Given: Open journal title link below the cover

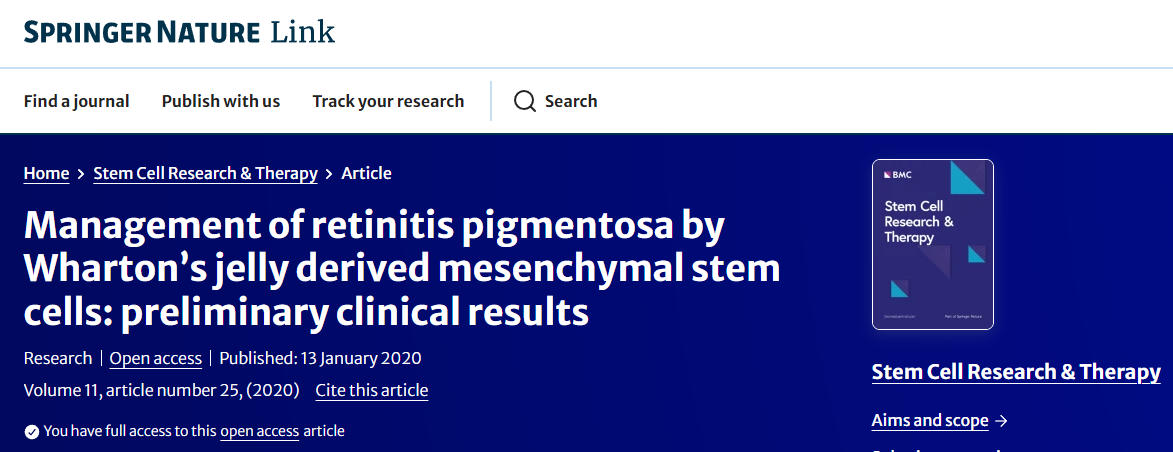Looking at the screenshot, I should tap(1016, 372).
